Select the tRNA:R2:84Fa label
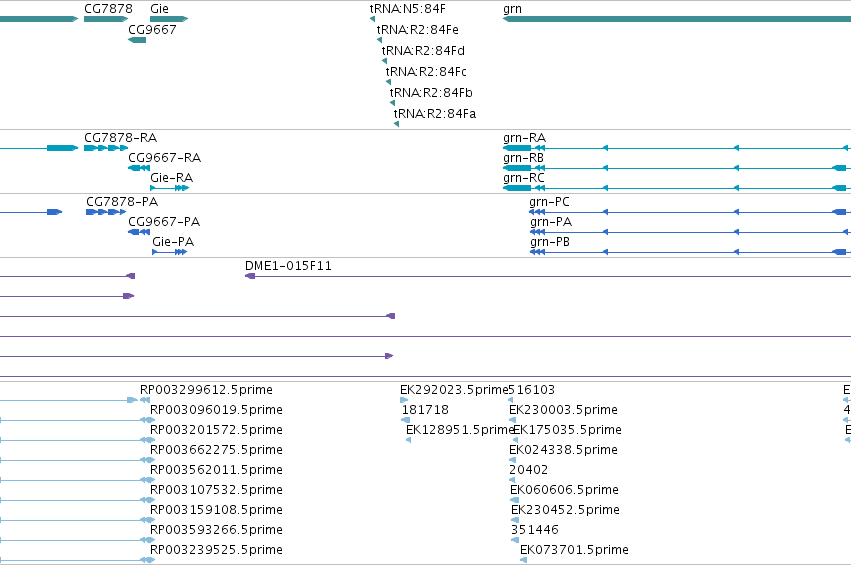Viewport: 851px width, 565px height. coord(435,114)
